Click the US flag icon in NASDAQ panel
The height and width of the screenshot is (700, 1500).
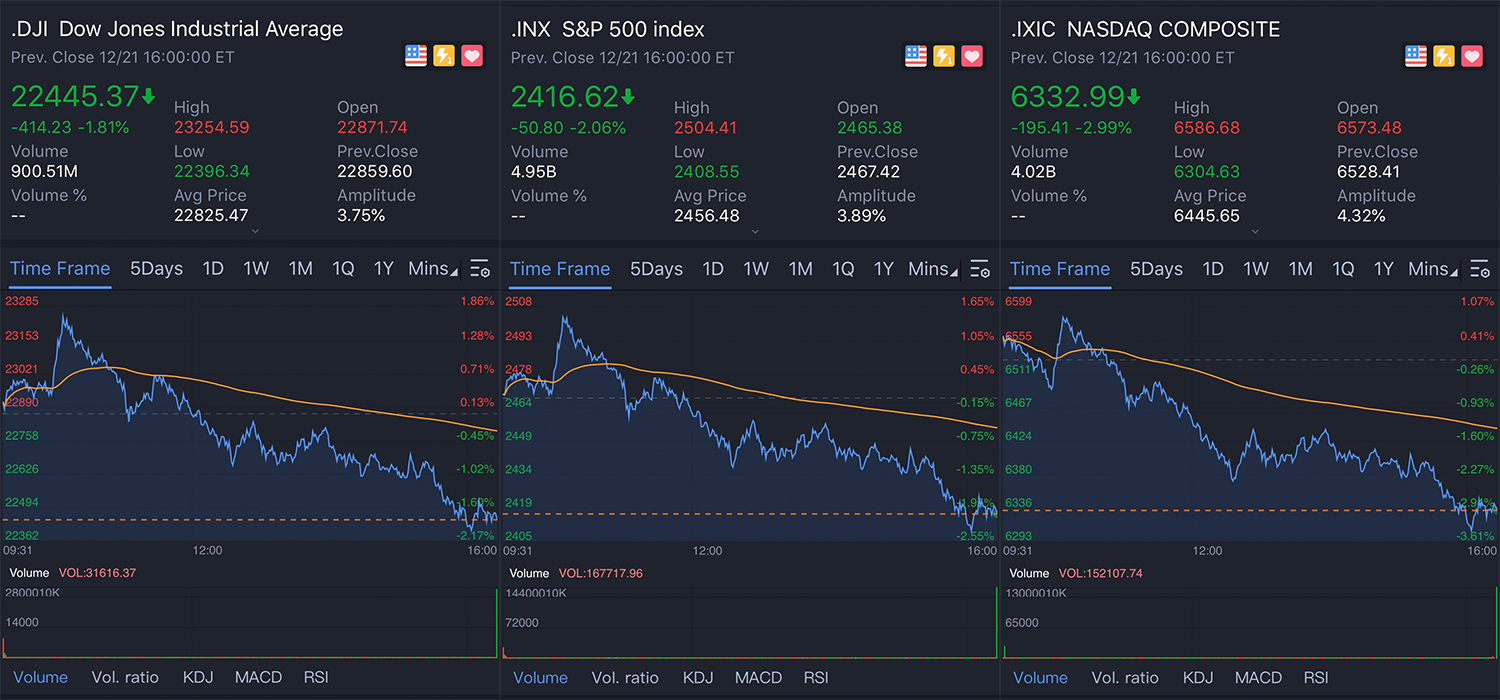click(1416, 56)
